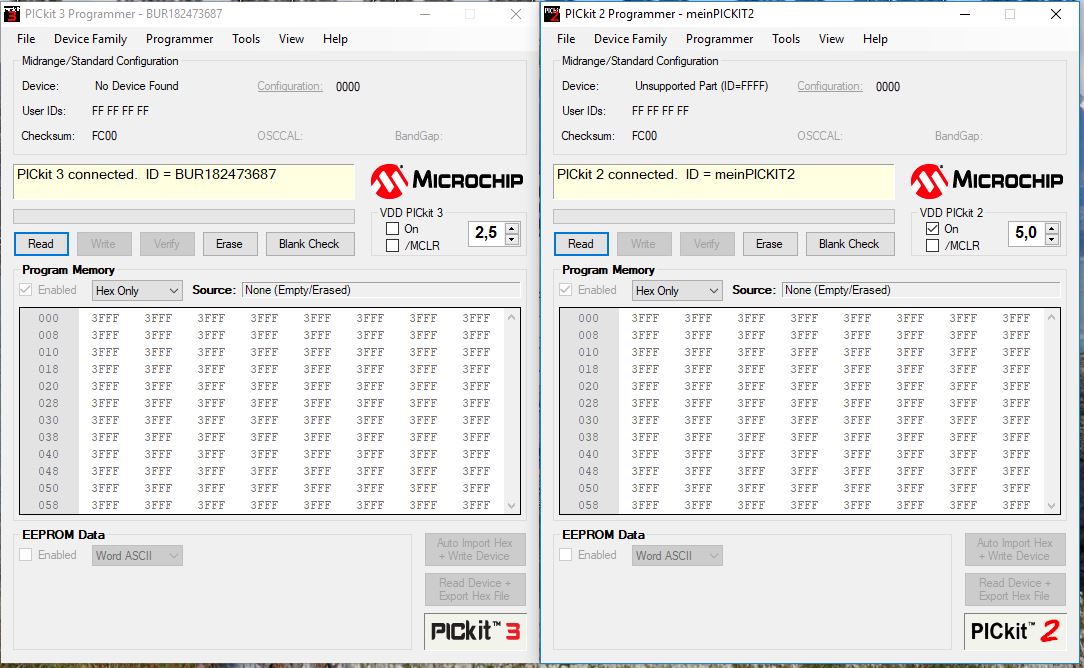Enable VDD On in the PICkit 3 window
1084x668 pixels.
393,228
